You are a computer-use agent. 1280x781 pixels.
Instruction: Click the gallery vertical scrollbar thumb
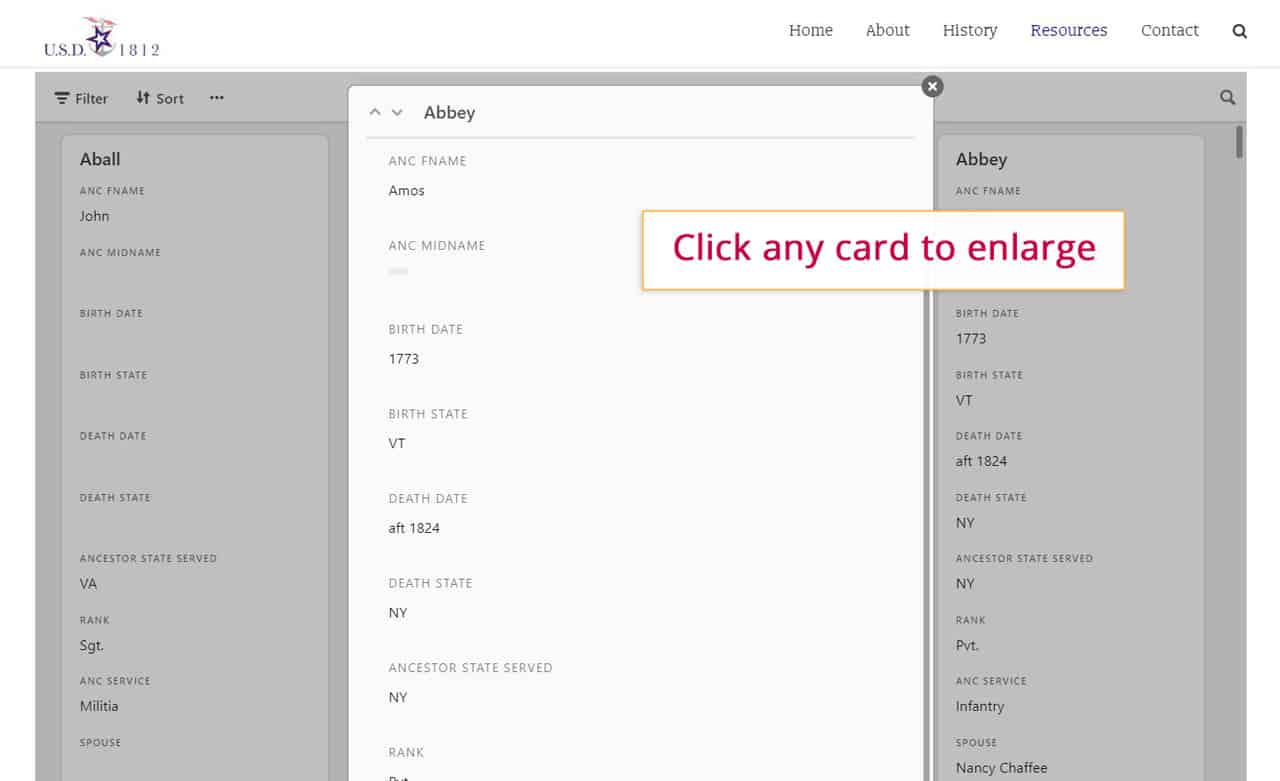[1239, 142]
